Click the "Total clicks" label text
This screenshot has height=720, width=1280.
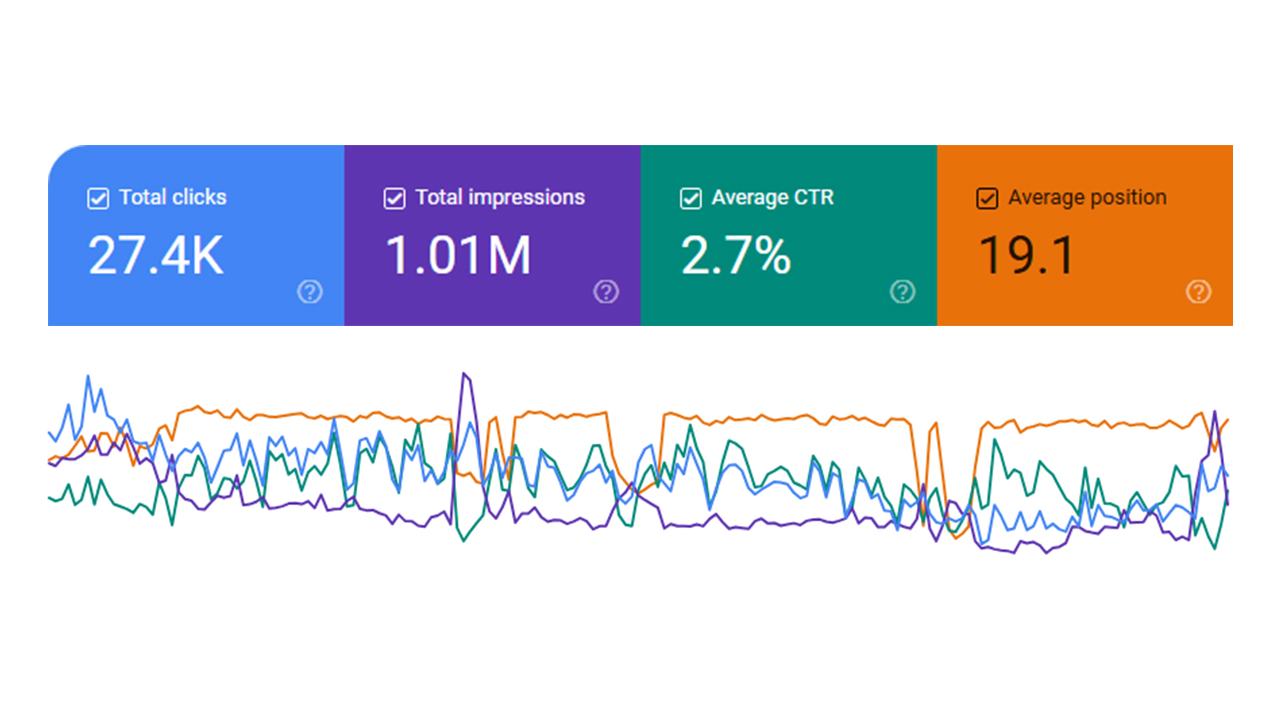(x=173, y=198)
